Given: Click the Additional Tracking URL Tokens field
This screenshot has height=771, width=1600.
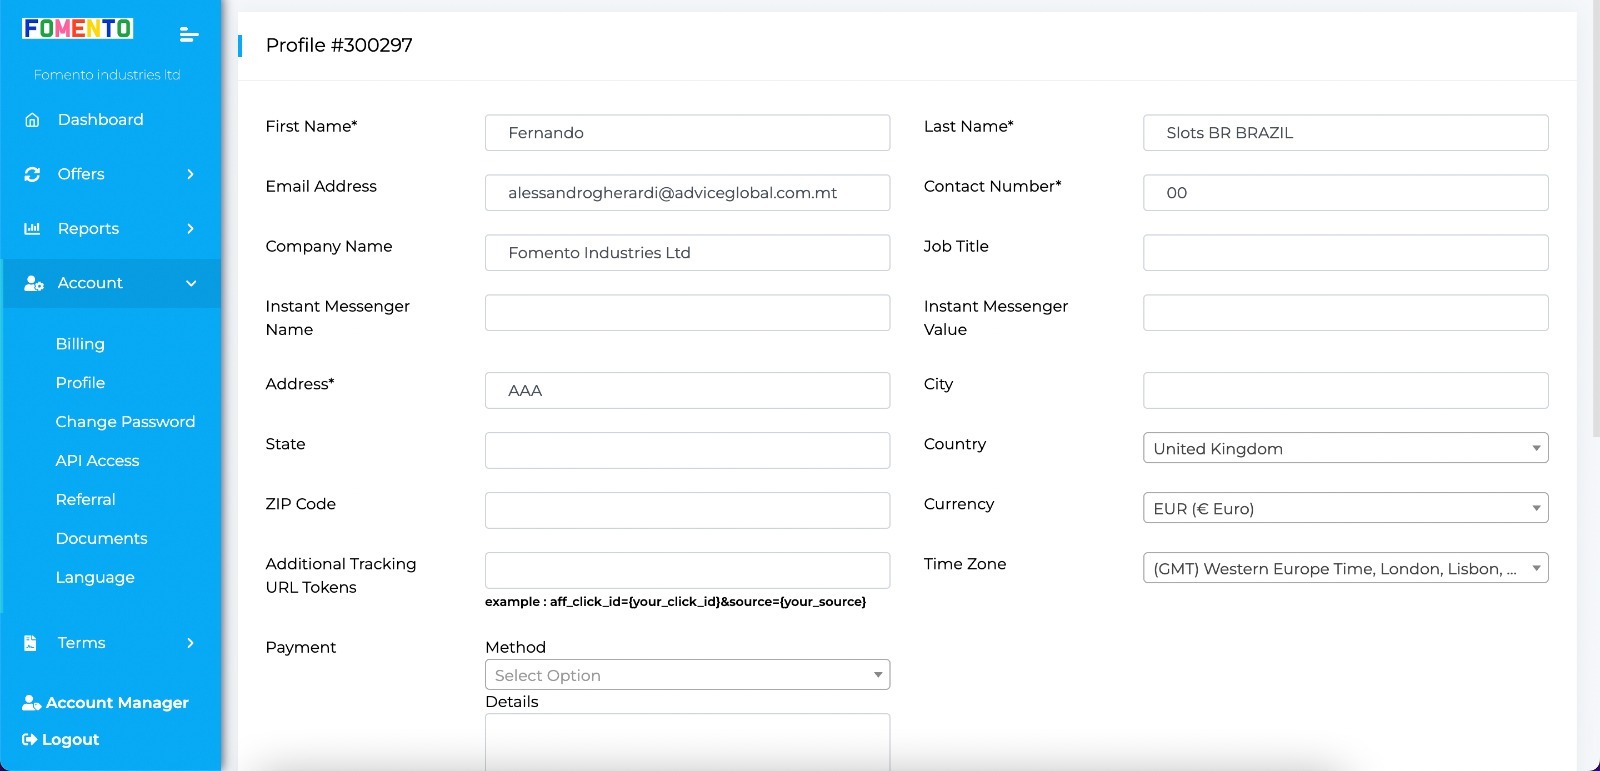Looking at the screenshot, I should click(687, 570).
